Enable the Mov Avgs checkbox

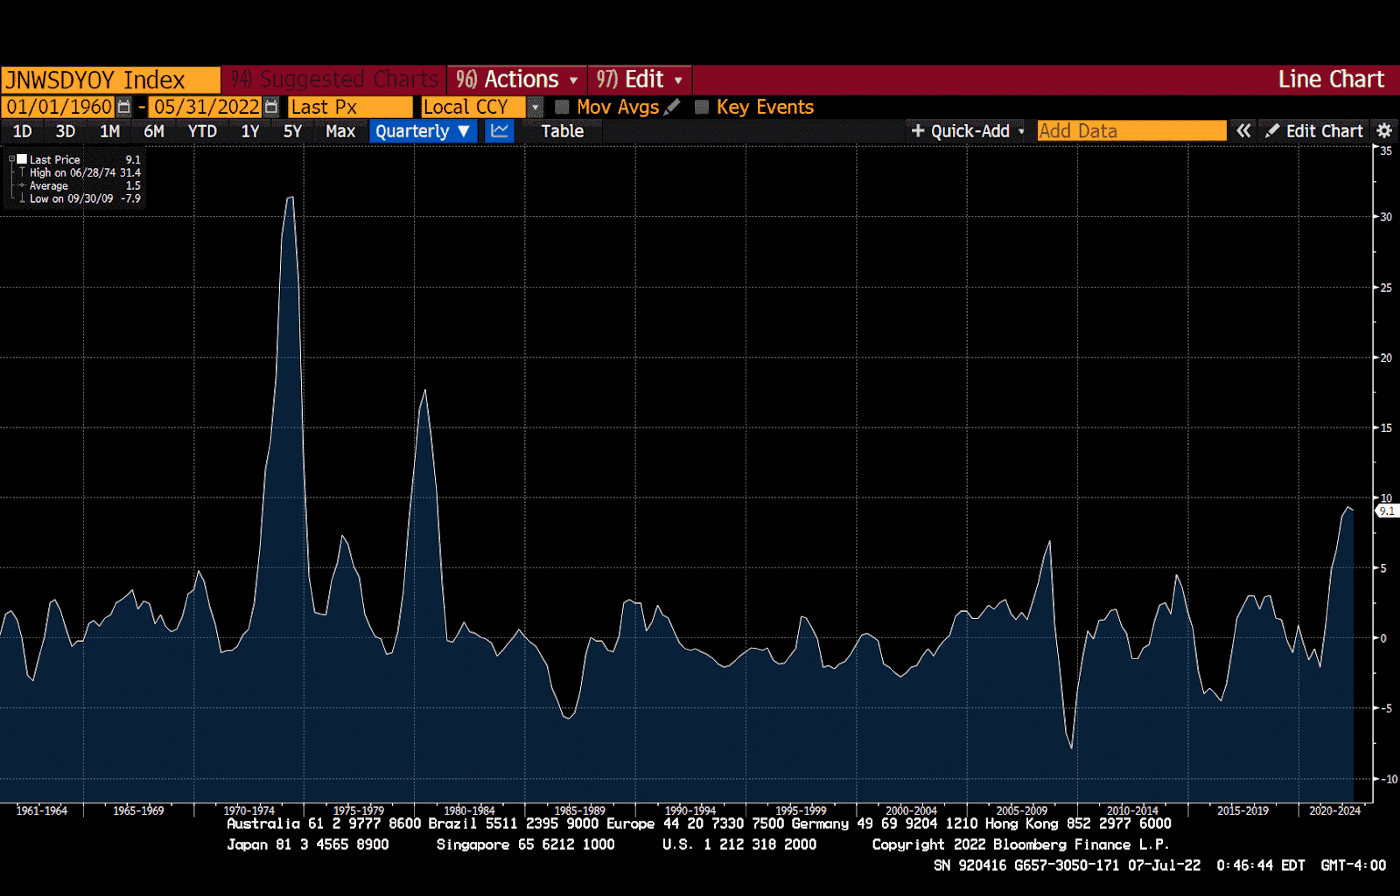(x=563, y=107)
